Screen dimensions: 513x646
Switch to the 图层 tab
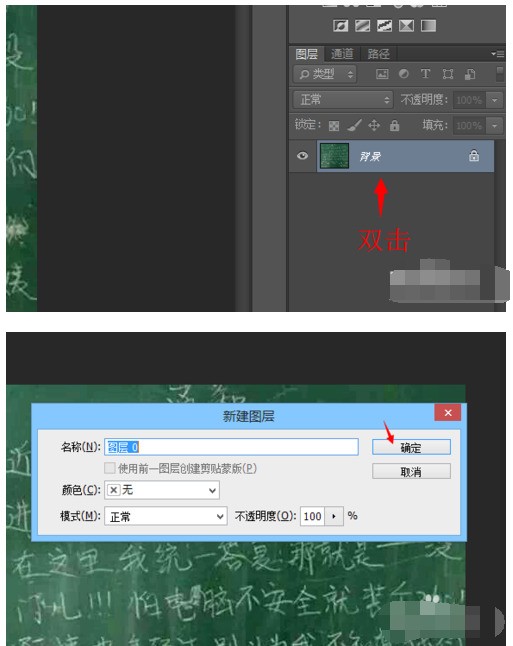(x=306, y=54)
